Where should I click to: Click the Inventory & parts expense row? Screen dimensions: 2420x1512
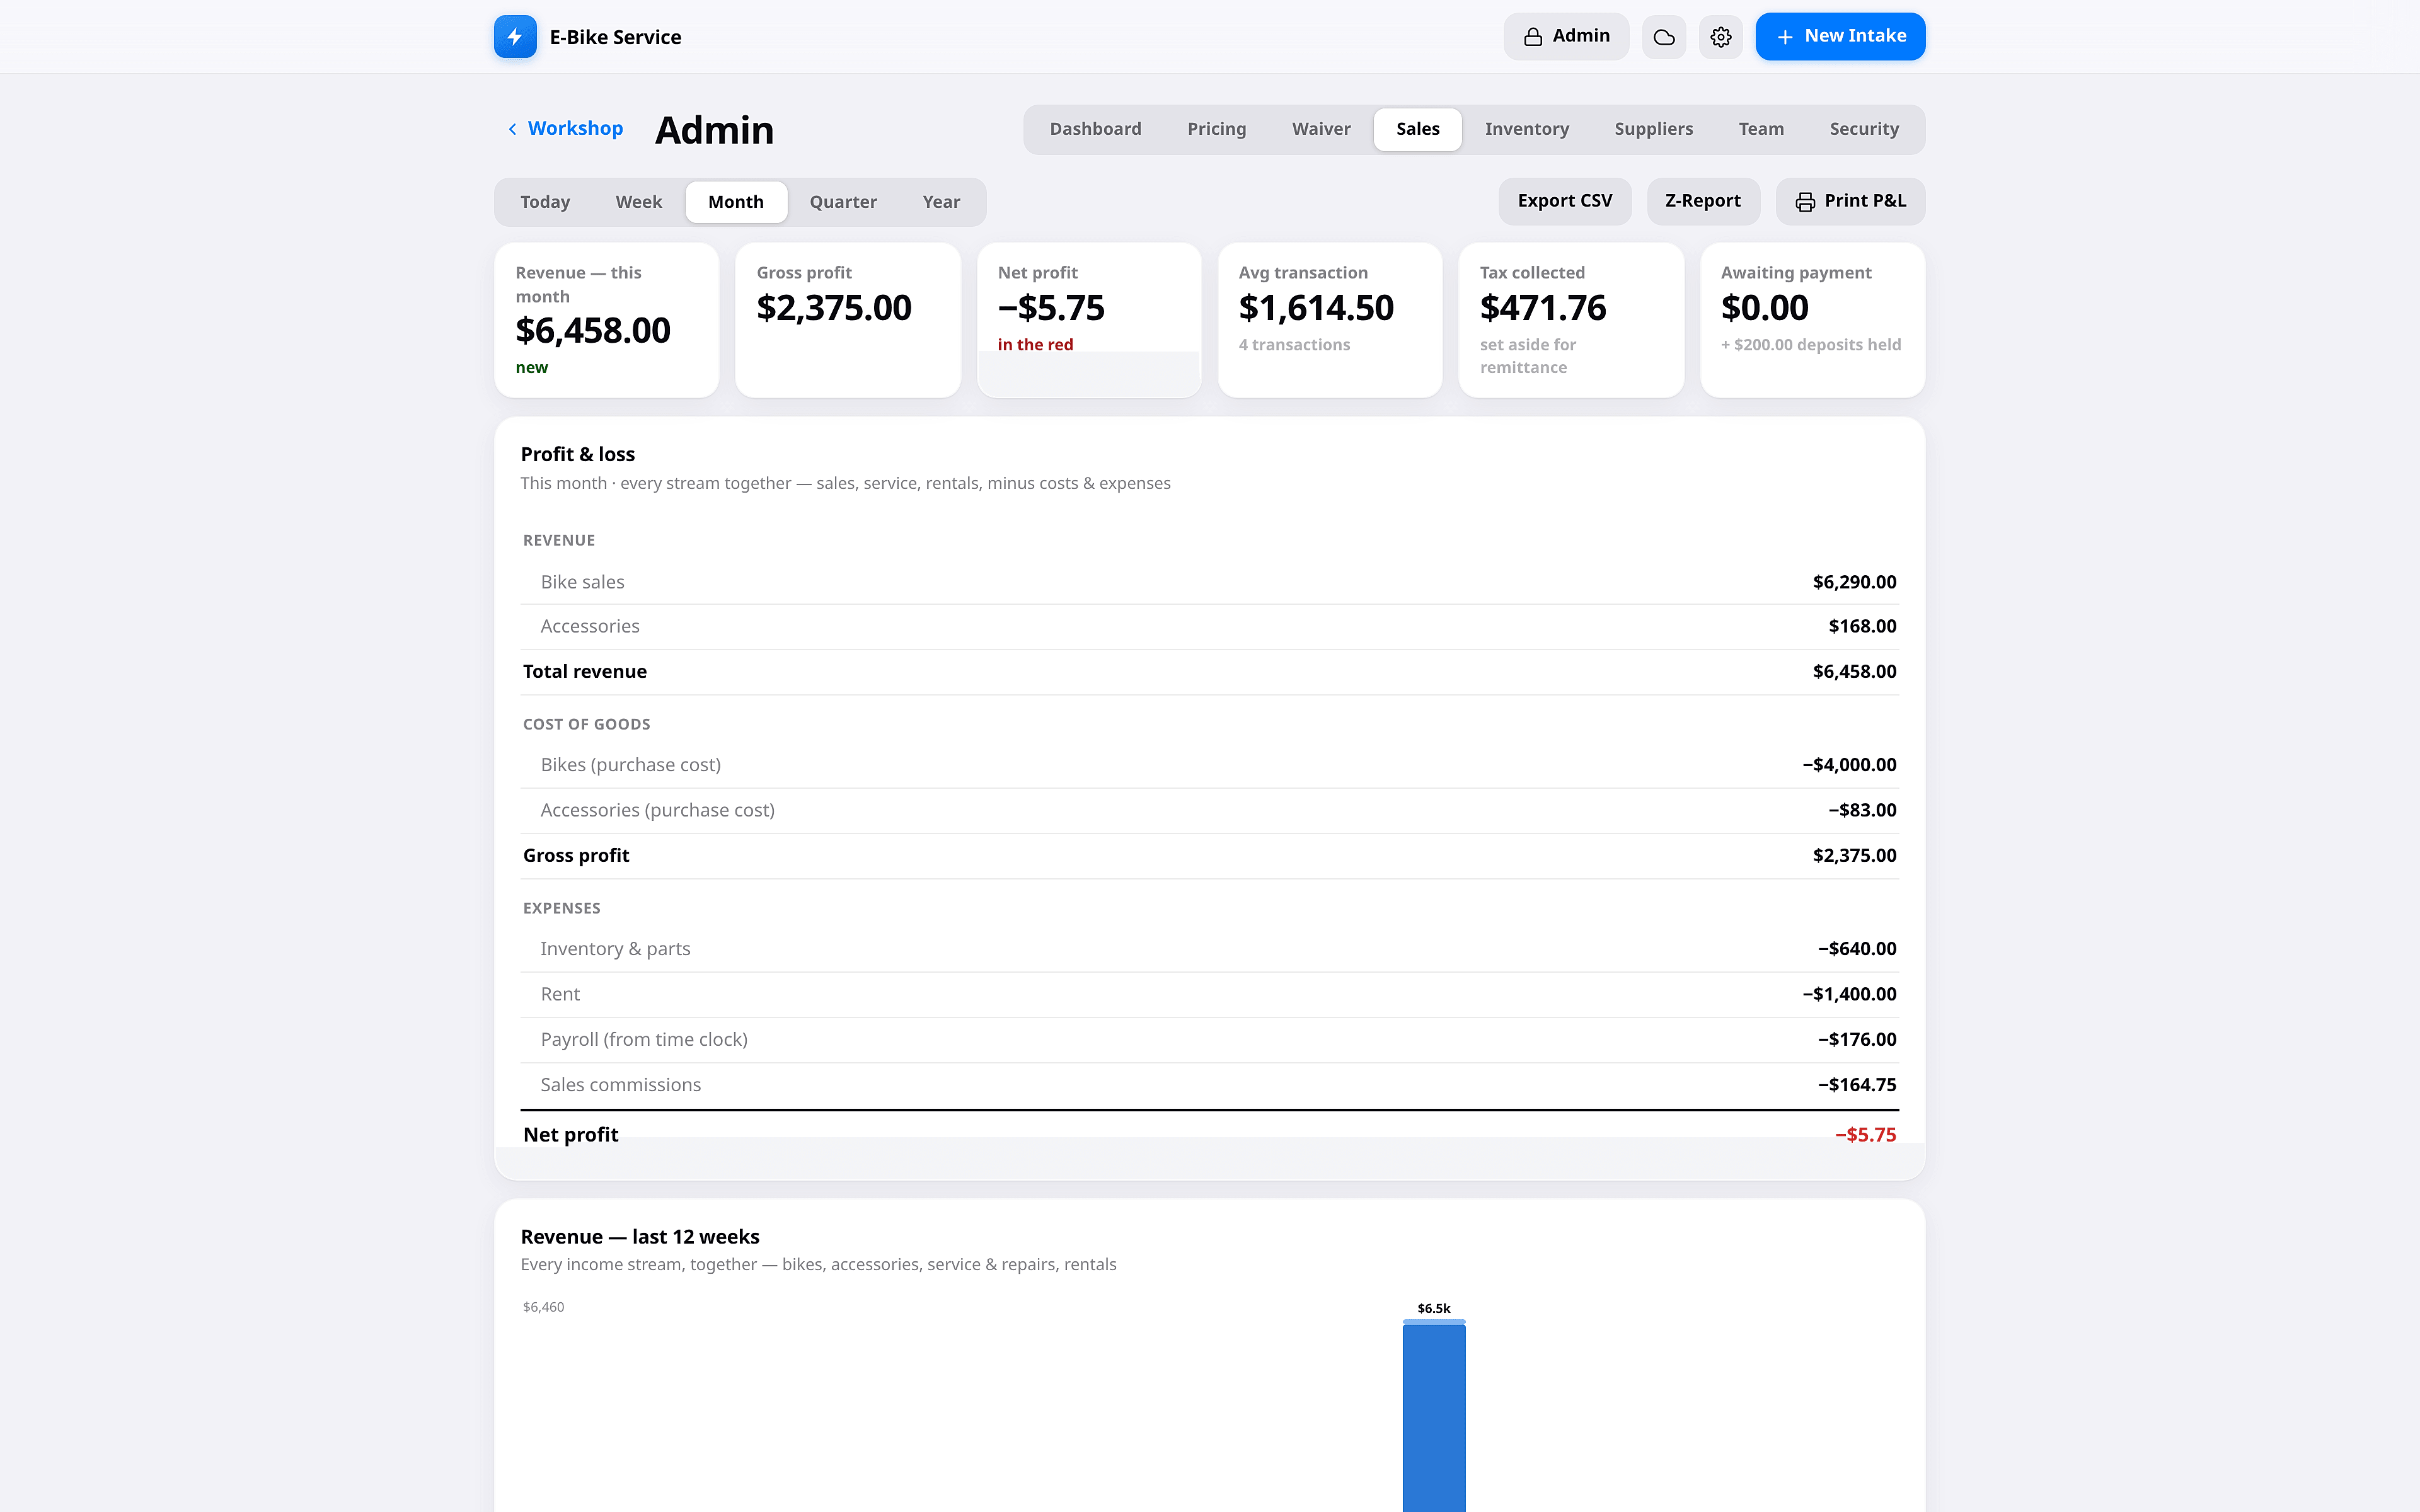point(1209,949)
